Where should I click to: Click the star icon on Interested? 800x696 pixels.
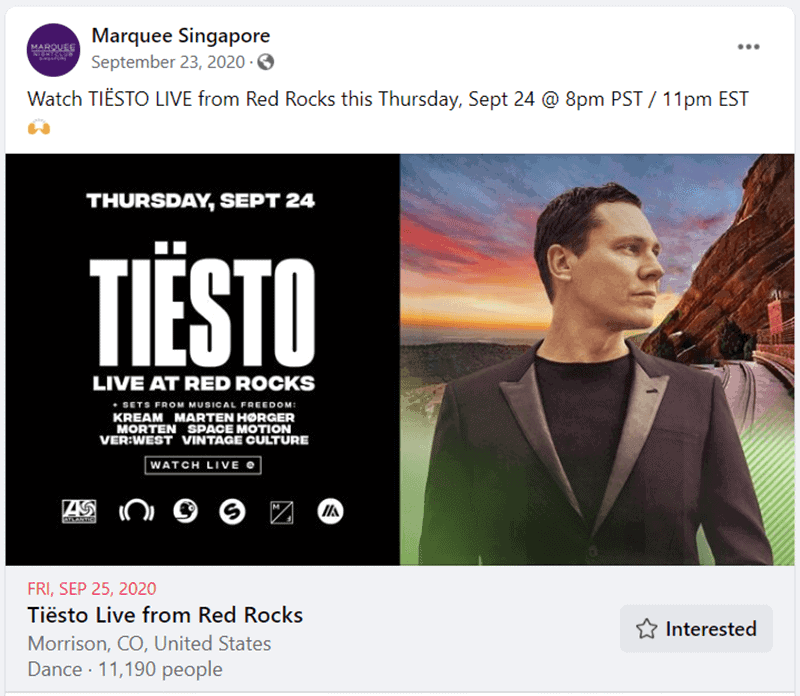pyautogui.click(x=647, y=629)
